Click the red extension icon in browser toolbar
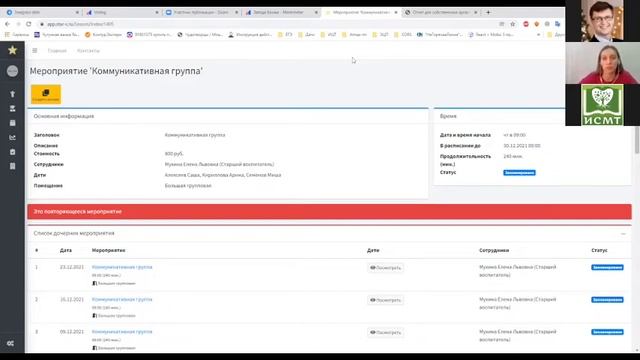The height and width of the screenshot is (360, 640). [526, 24]
